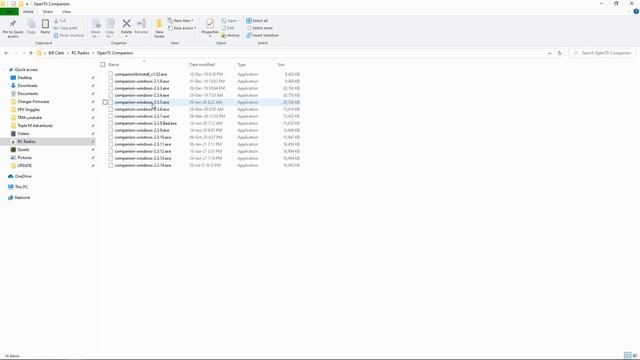Switch to details view status icon
Viewport: 640px width, 360px height.
pos(628,356)
